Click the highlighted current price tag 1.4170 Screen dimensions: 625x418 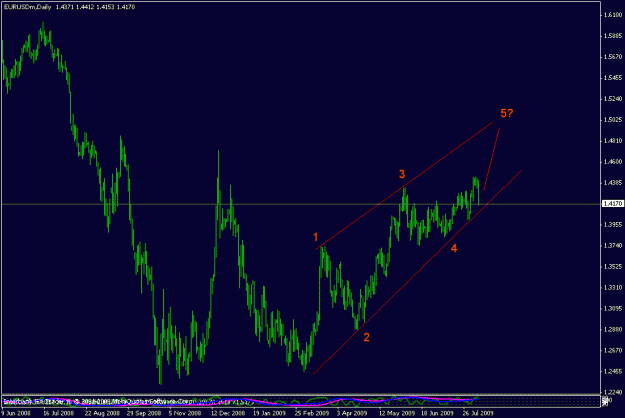[x=613, y=204]
